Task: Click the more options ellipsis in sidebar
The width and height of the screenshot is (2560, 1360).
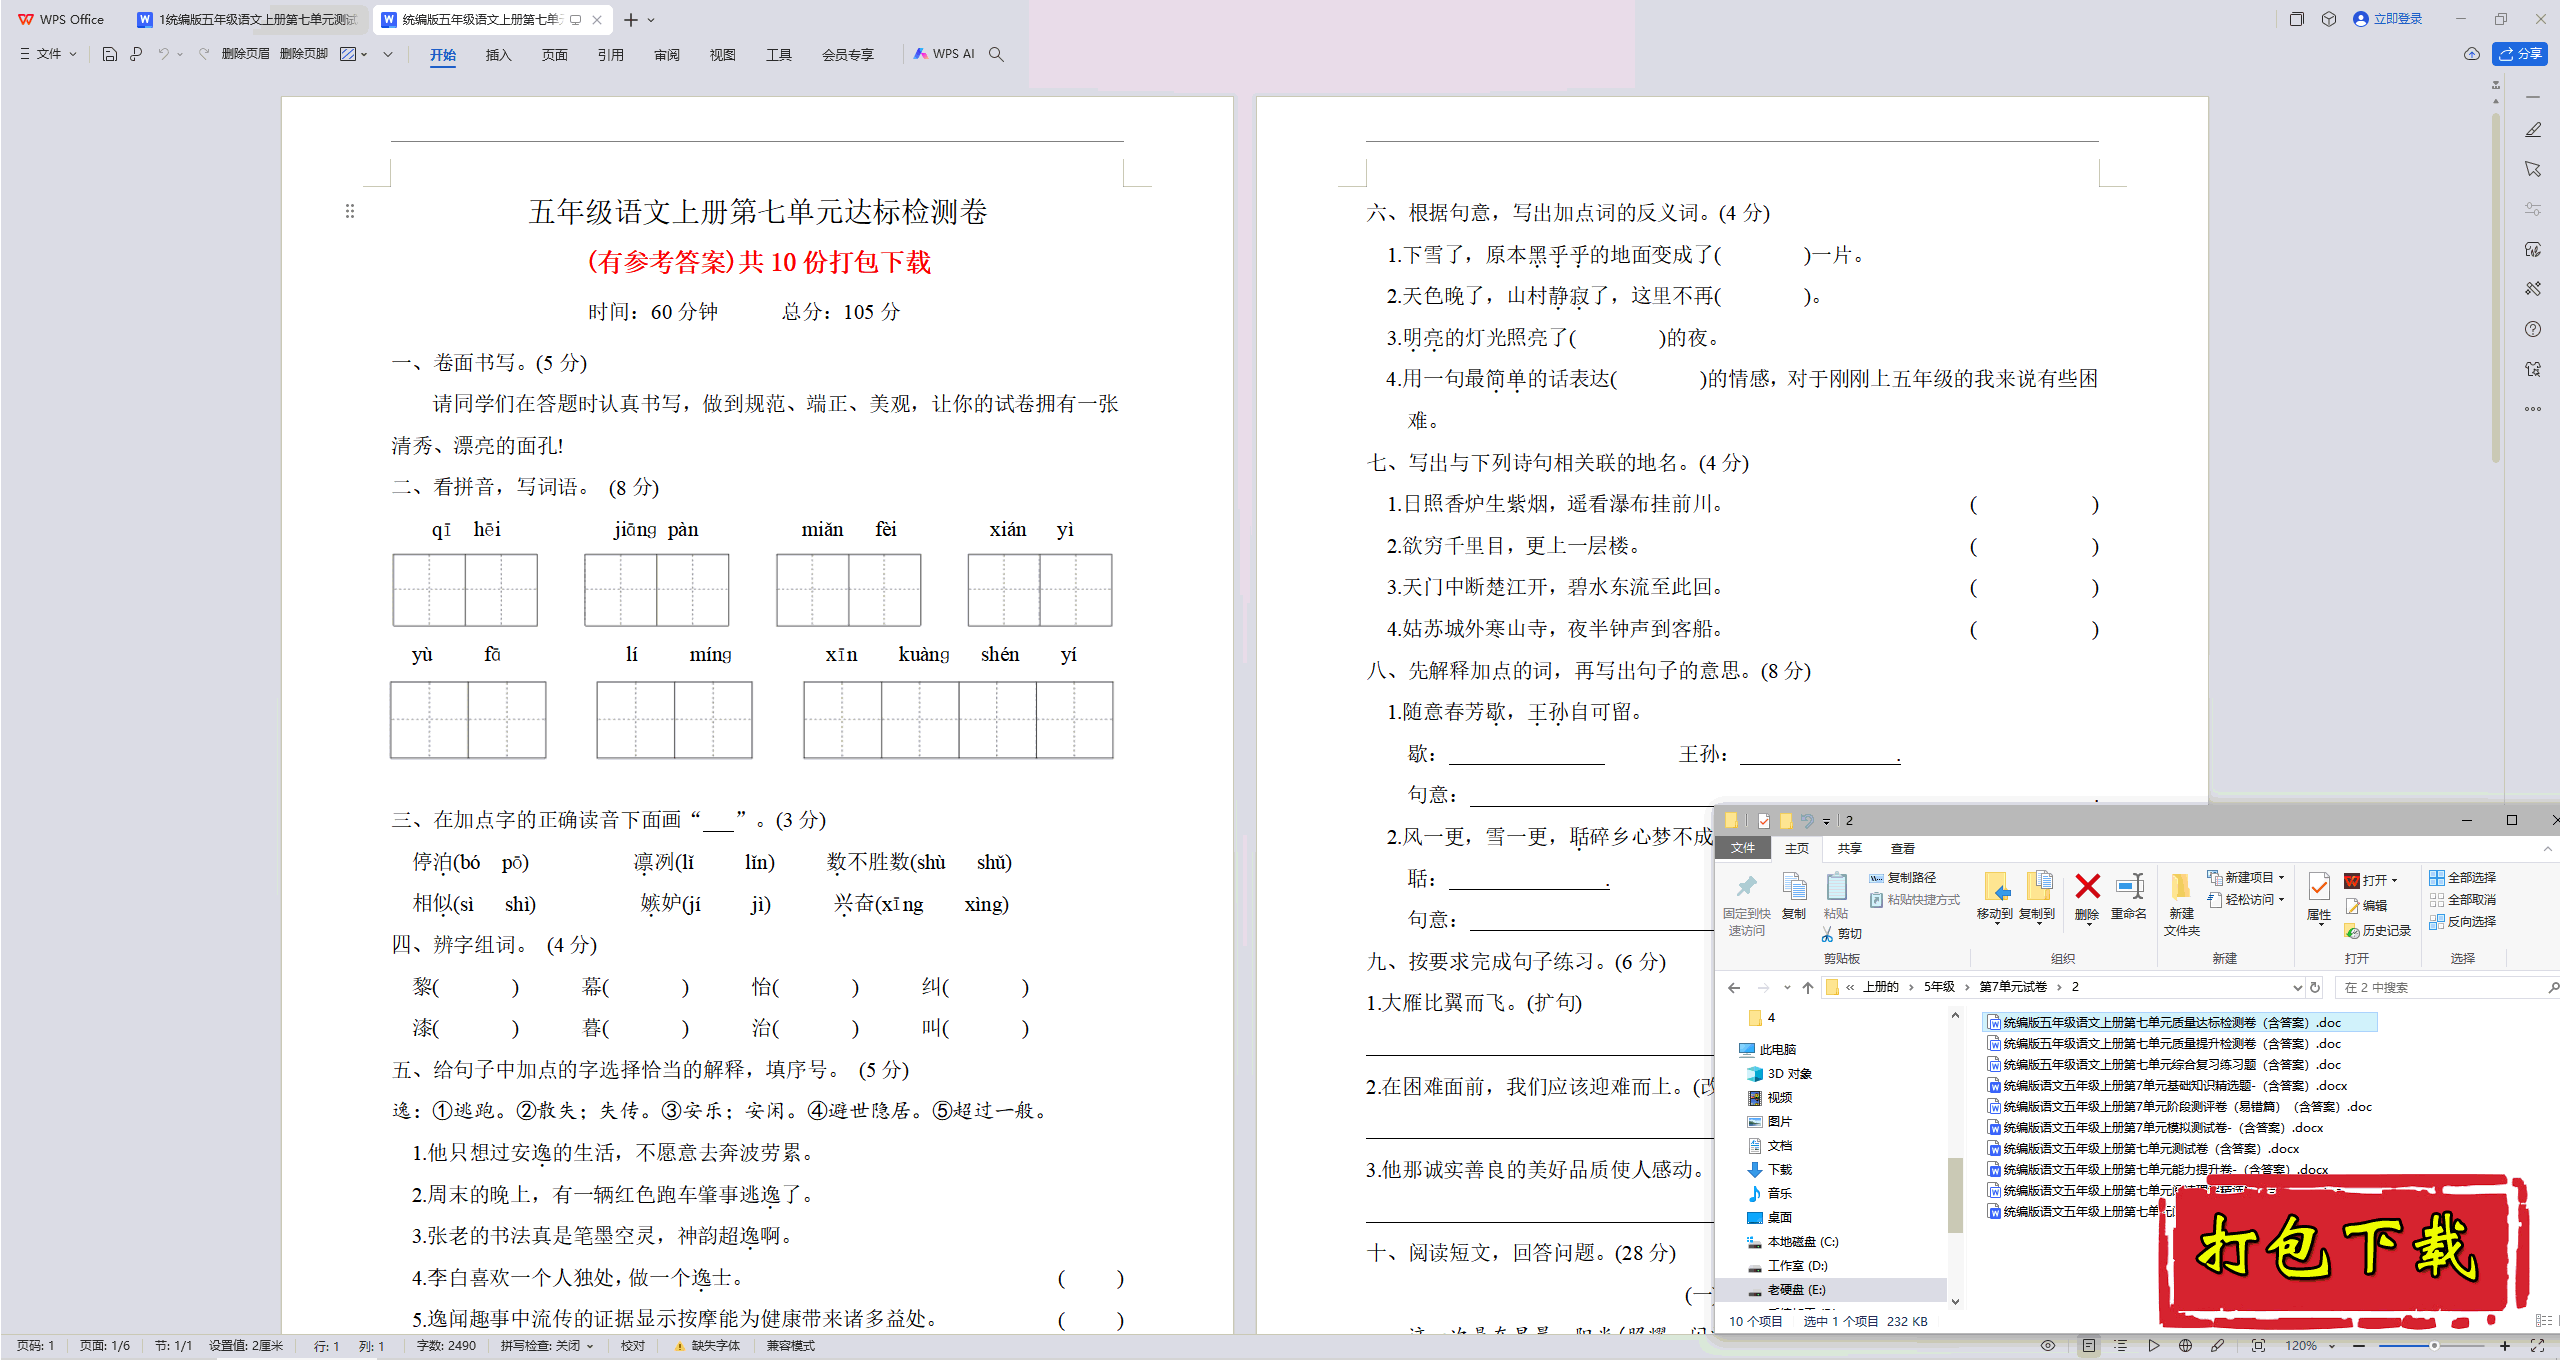Action: [x=2533, y=409]
